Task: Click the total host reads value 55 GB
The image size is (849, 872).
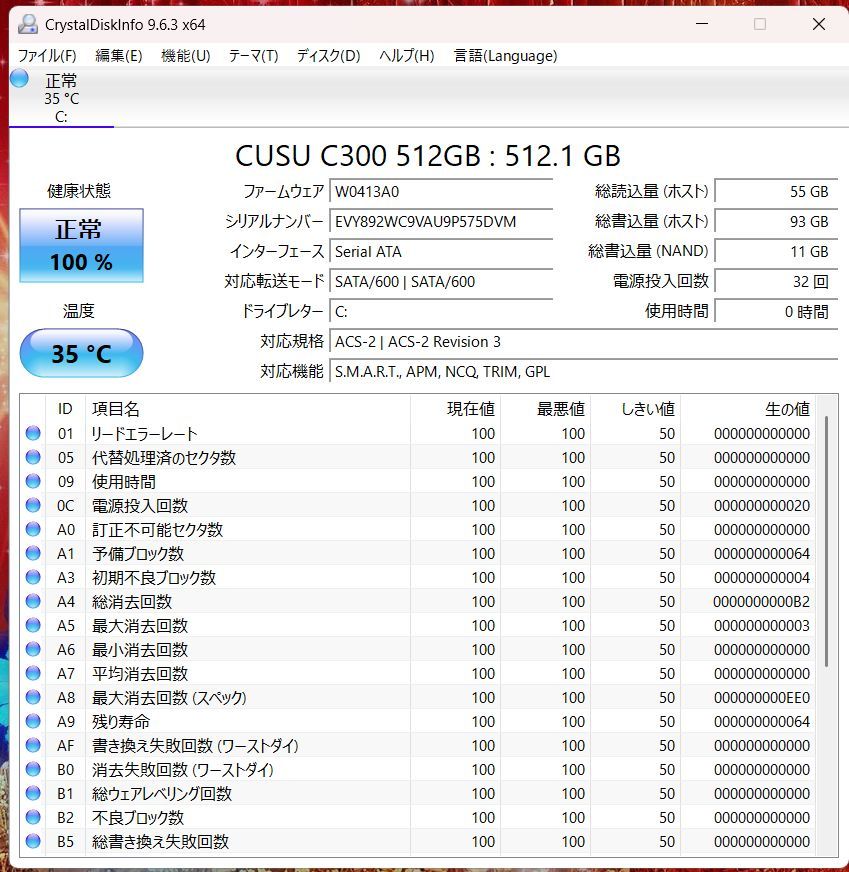Action: pos(776,192)
